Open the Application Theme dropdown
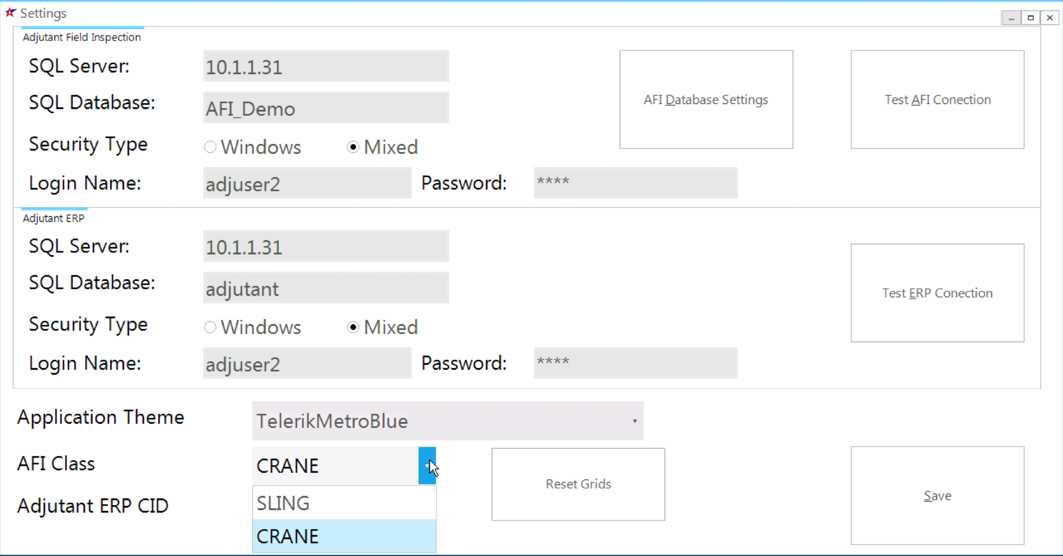1063x556 pixels. 447,421
